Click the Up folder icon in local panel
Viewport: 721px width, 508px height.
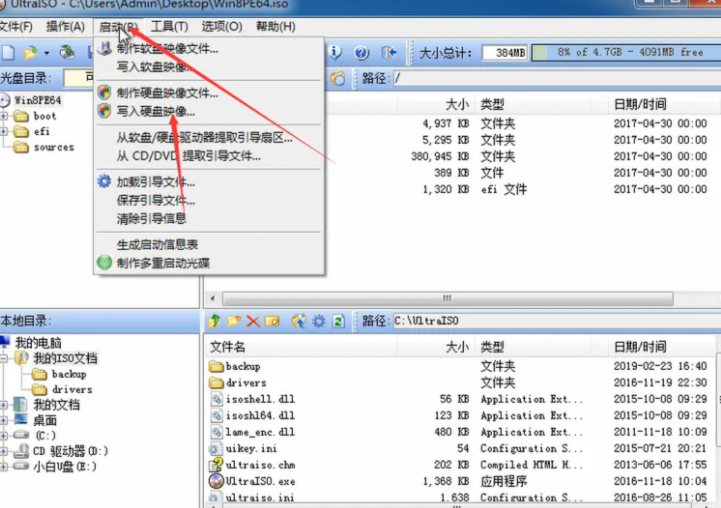pyautogui.click(x=214, y=321)
